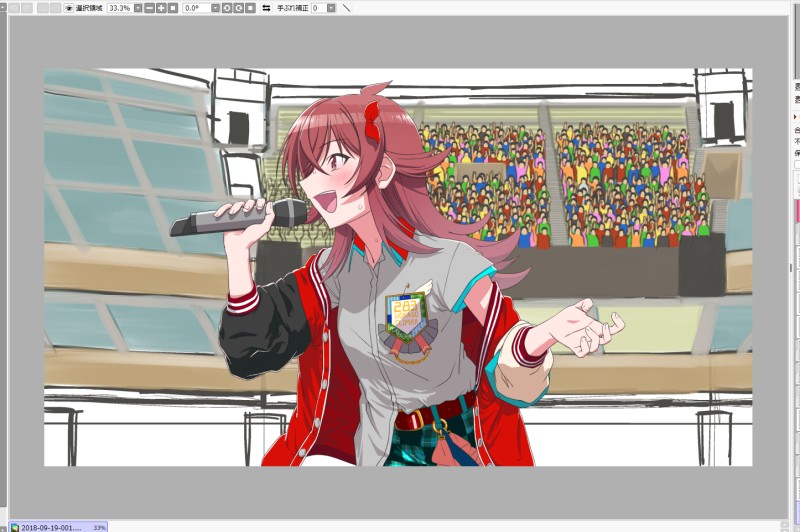Rotate canvas counter-clockwise
800x532 pixels.
(227, 8)
